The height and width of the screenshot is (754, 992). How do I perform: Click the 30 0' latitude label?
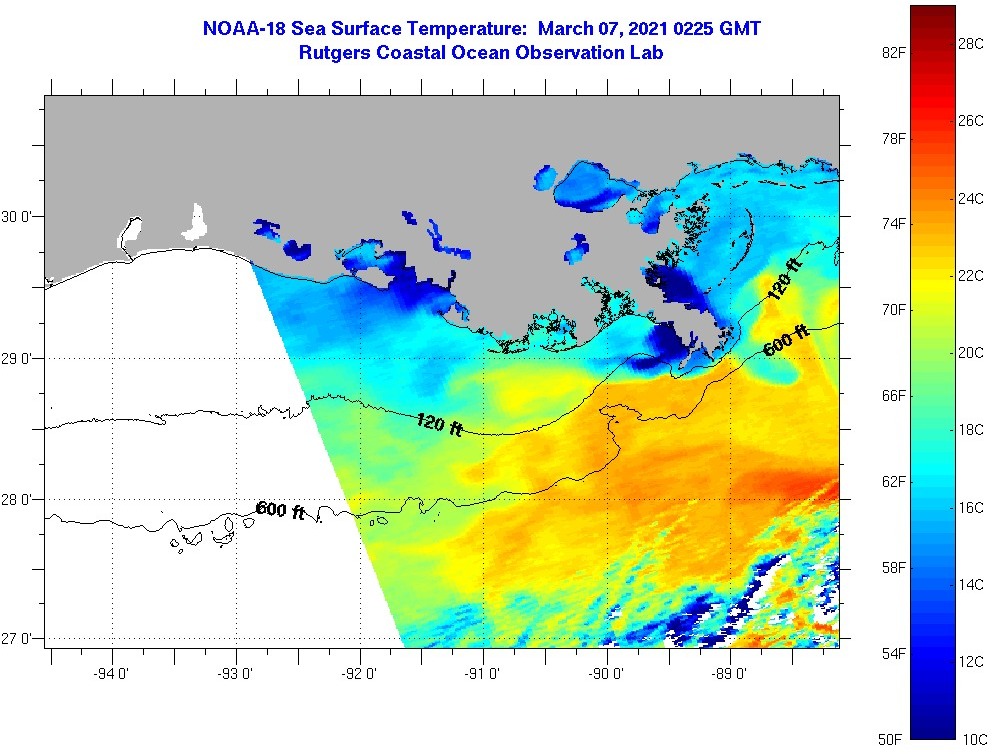pos(15,217)
